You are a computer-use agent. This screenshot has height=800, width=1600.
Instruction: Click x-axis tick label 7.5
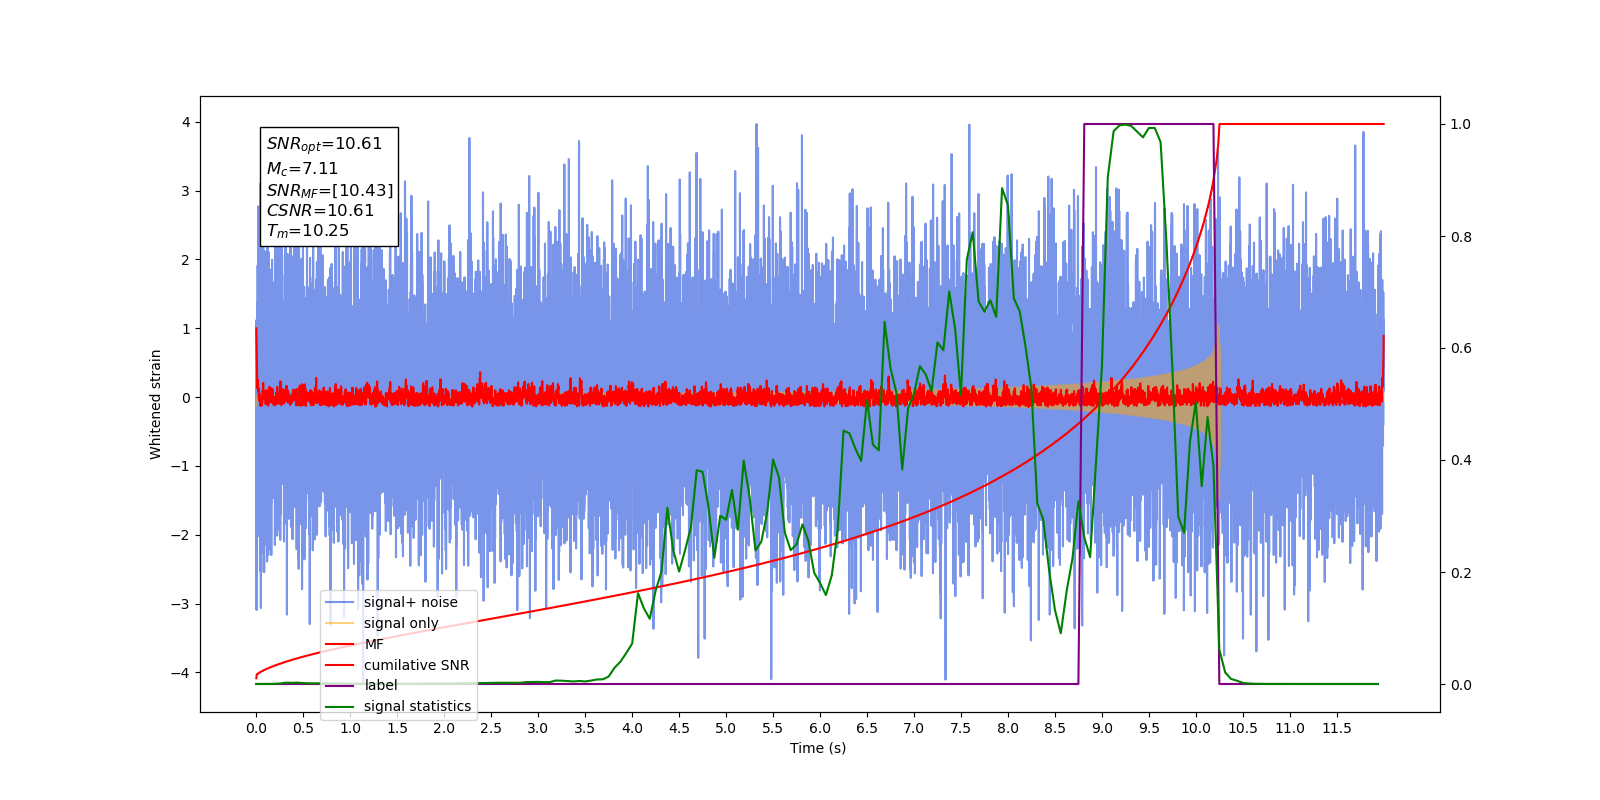(961, 728)
